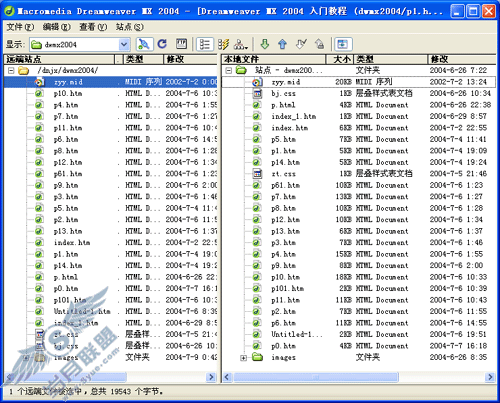The image size is (500, 403).
Task: Select index.htm in the remote site pane
Action: point(72,242)
